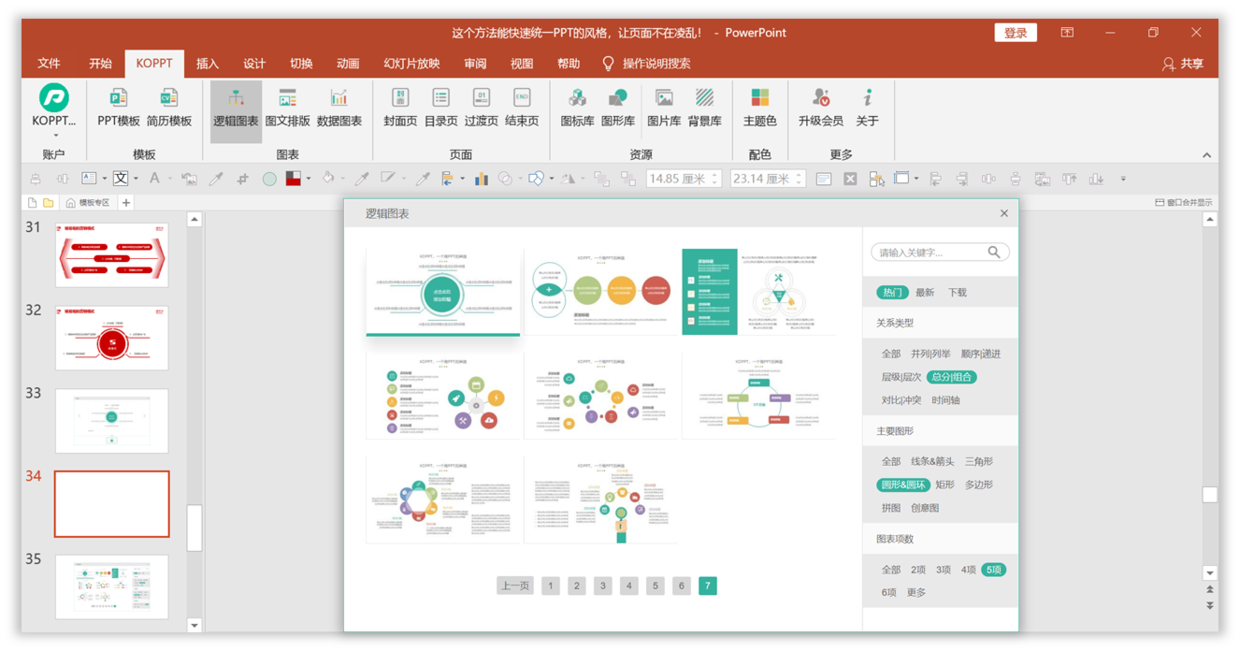Select 总分|组合 relation type
Screen dimensions: 1240x651
(952, 377)
